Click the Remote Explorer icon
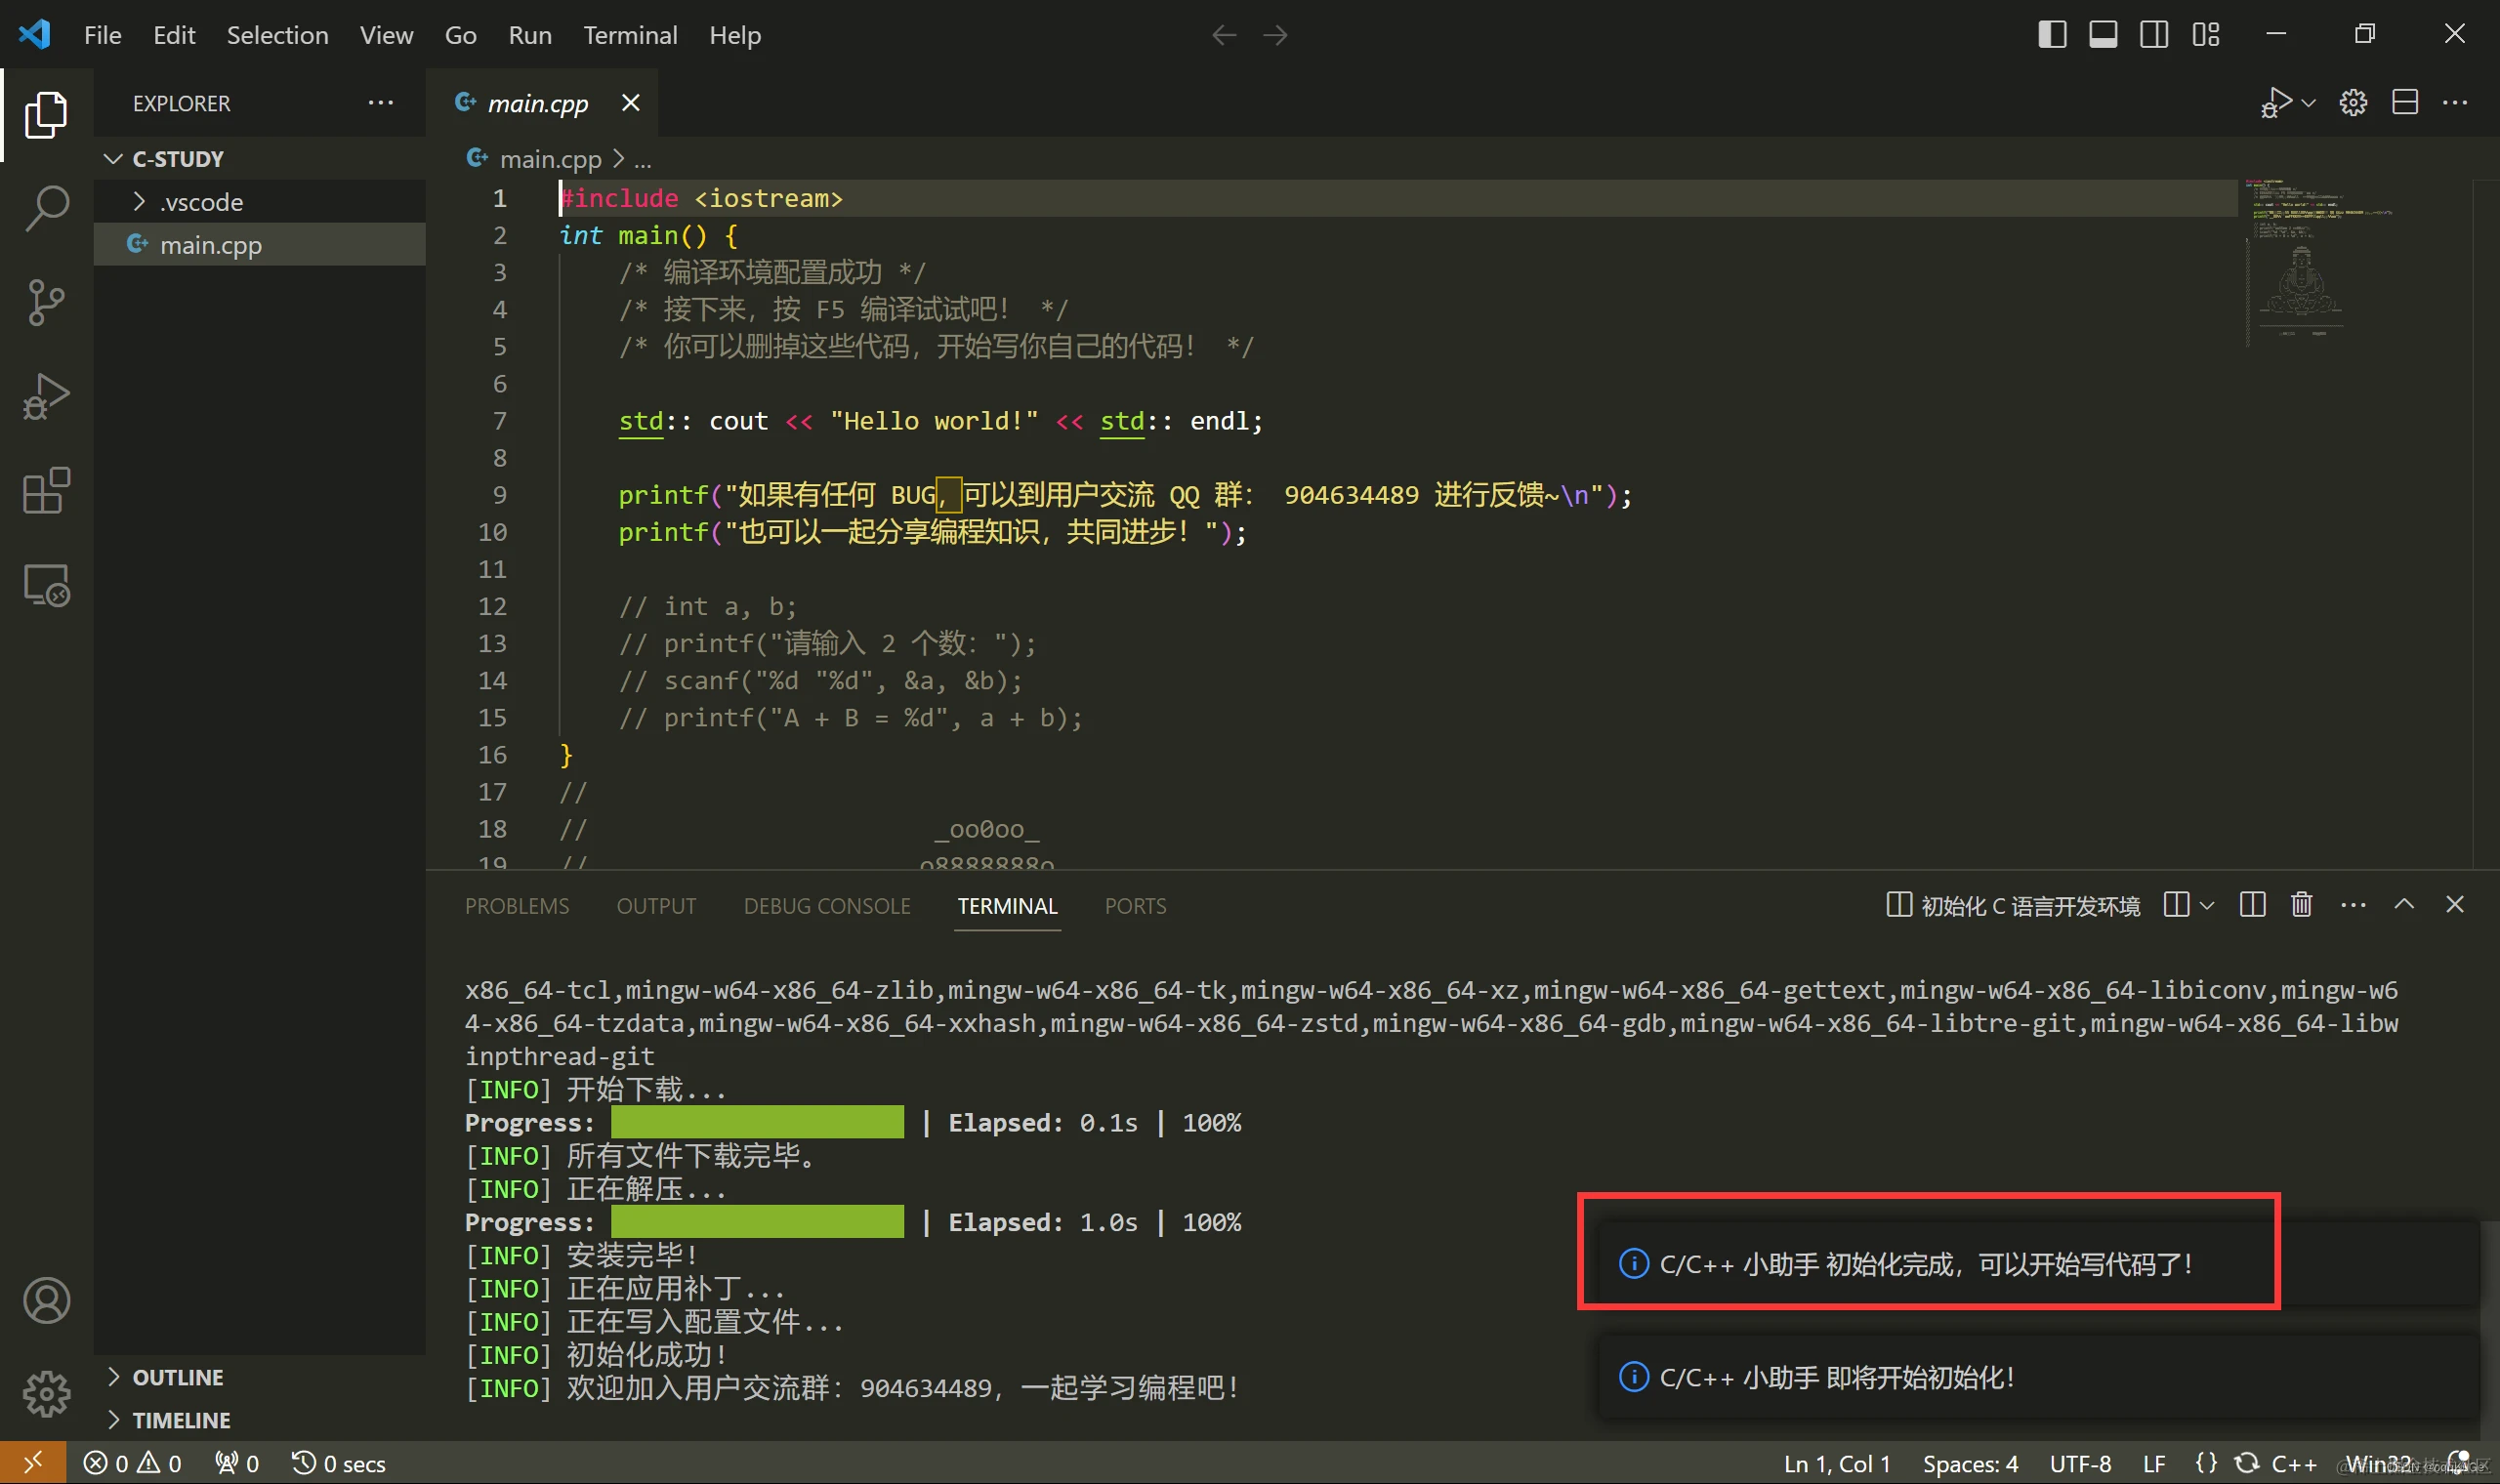The height and width of the screenshot is (1484, 2500). 46,585
